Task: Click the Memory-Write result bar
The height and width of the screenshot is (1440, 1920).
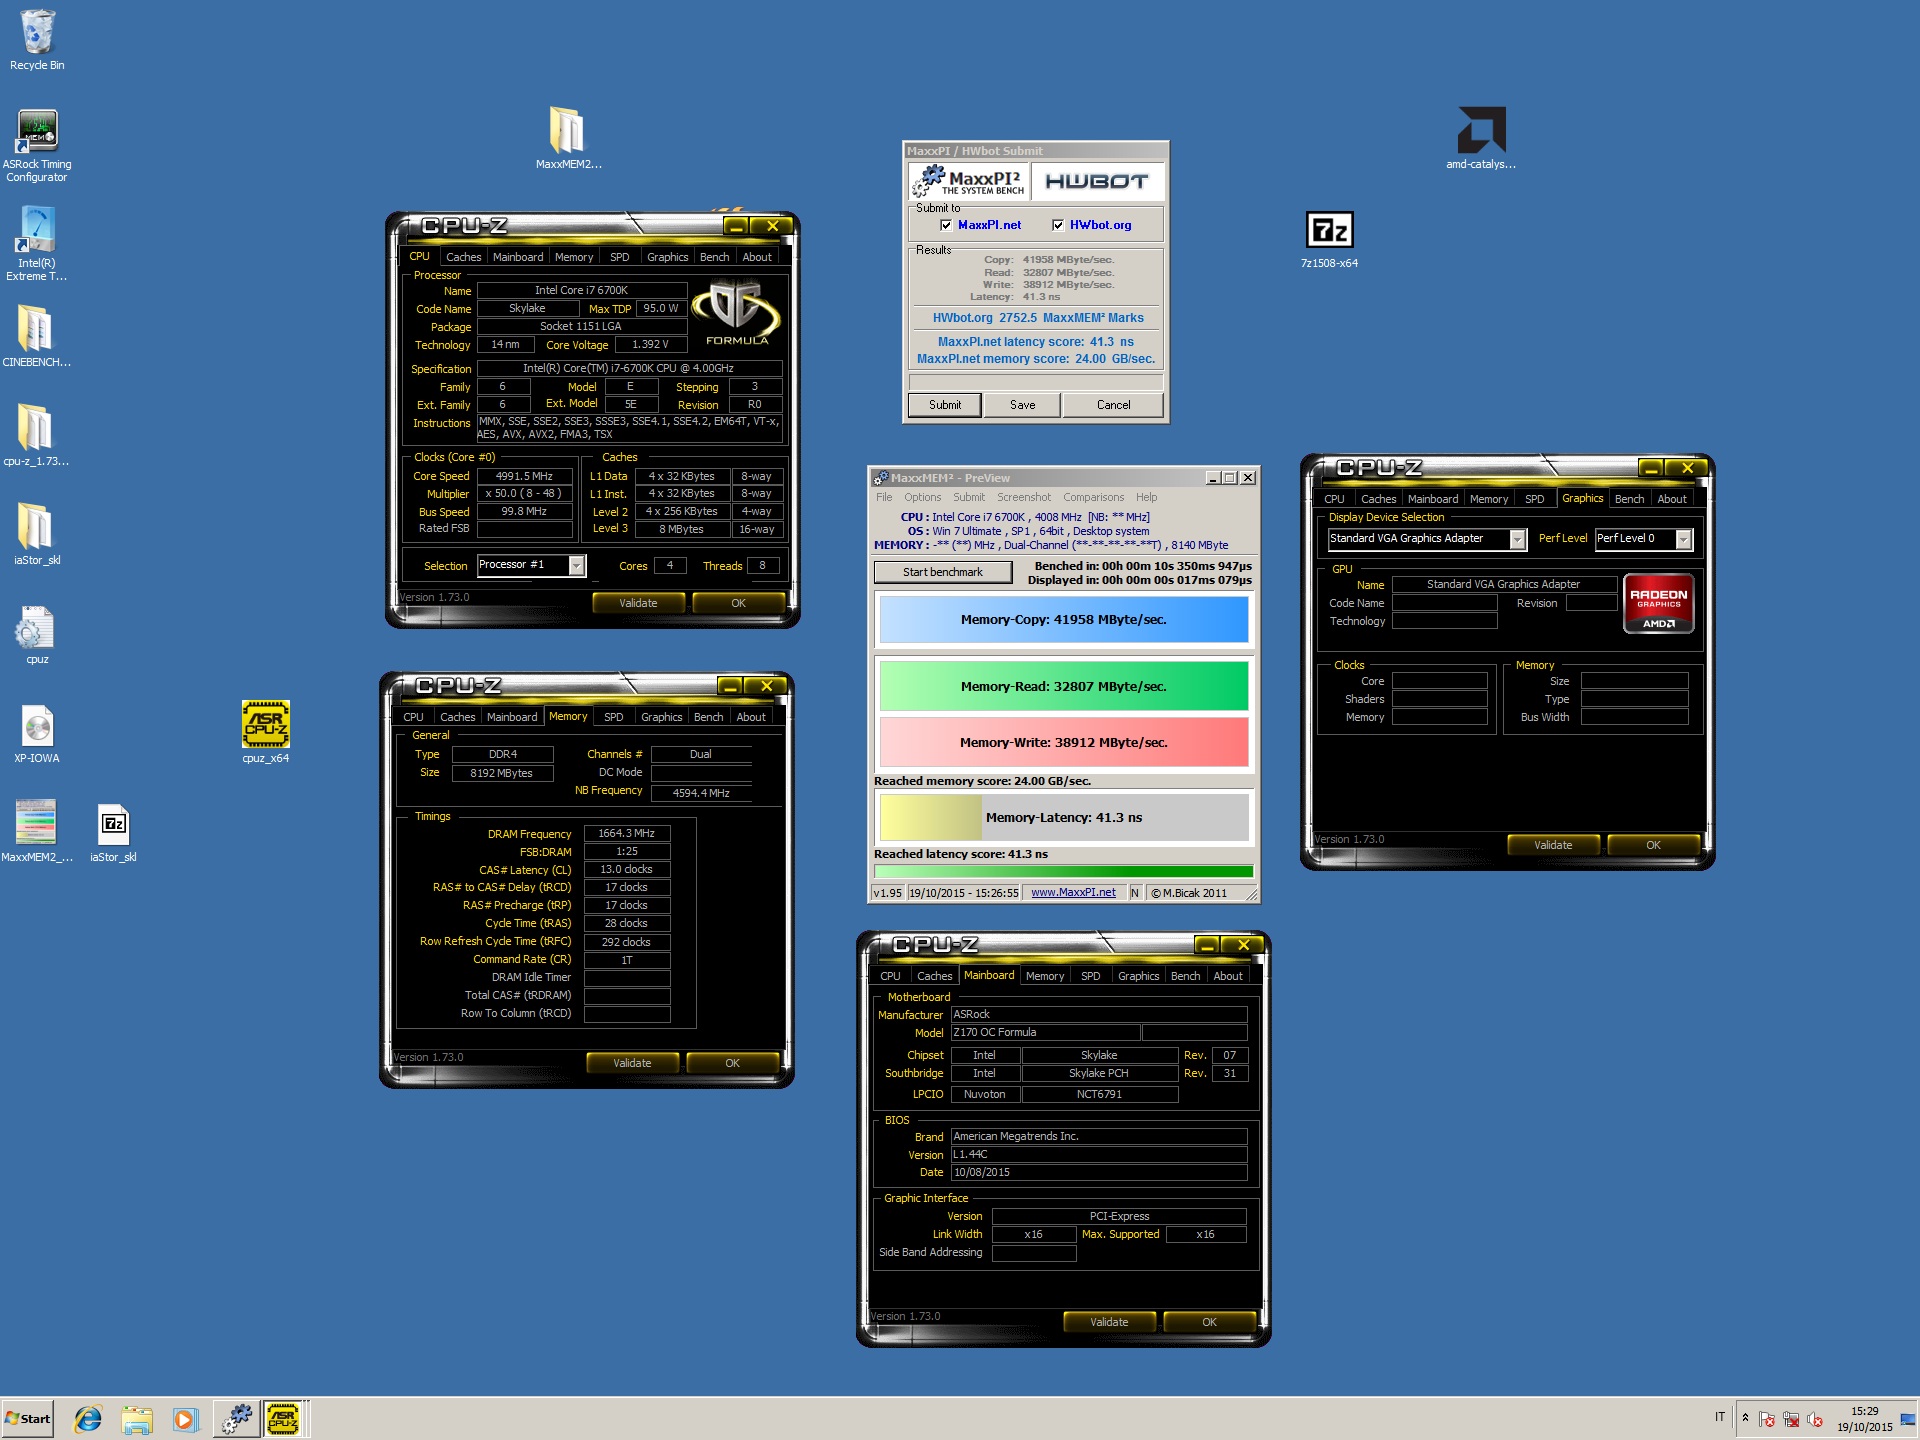Action: (x=1063, y=742)
